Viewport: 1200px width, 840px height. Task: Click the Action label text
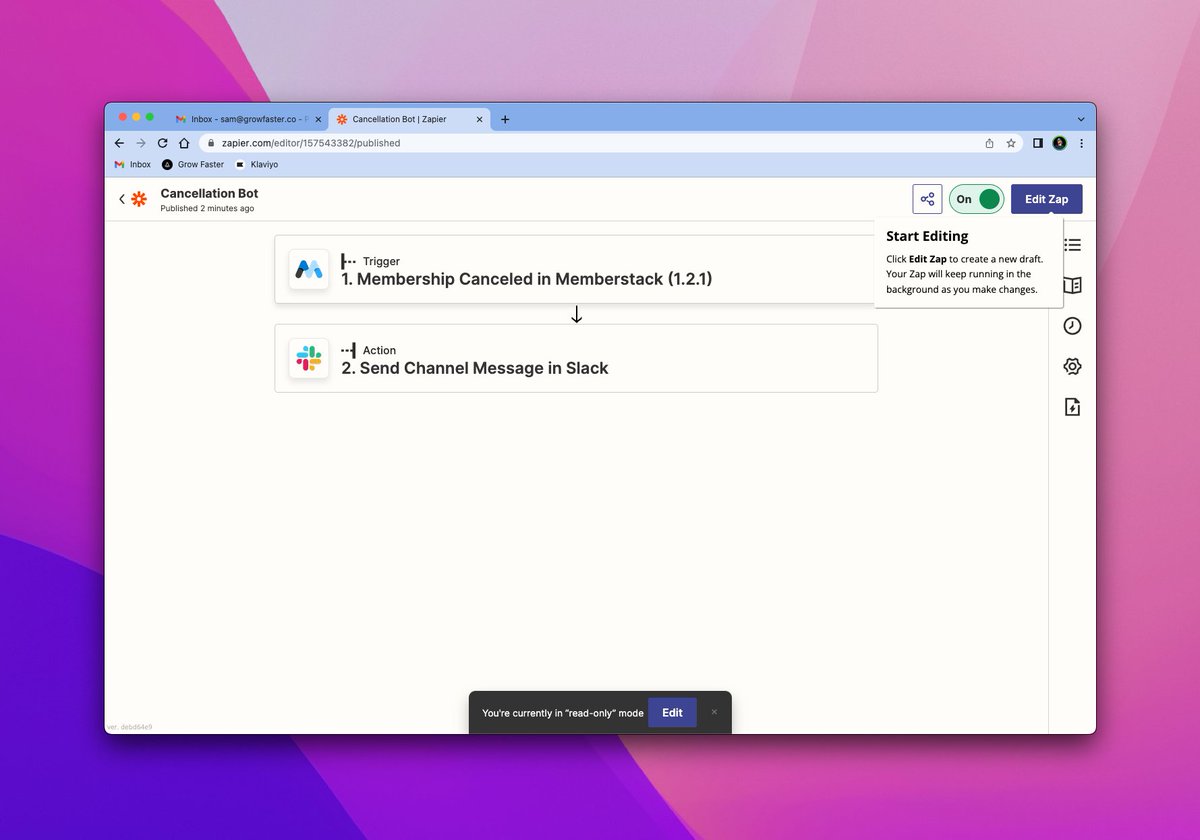coord(379,350)
